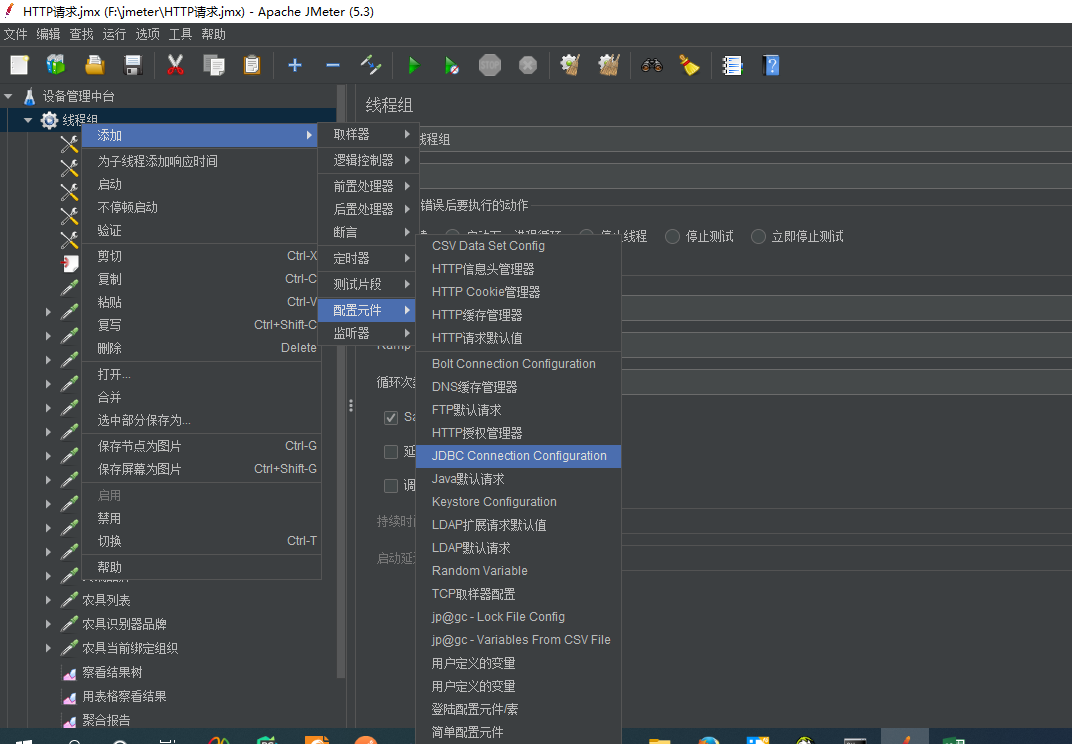Collapse the 设备管理中台 tree root arrow

click(8, 96)
